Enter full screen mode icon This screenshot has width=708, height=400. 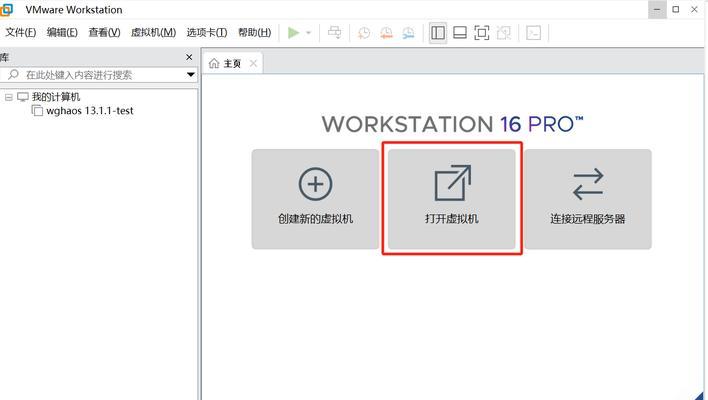pos(482,33)
